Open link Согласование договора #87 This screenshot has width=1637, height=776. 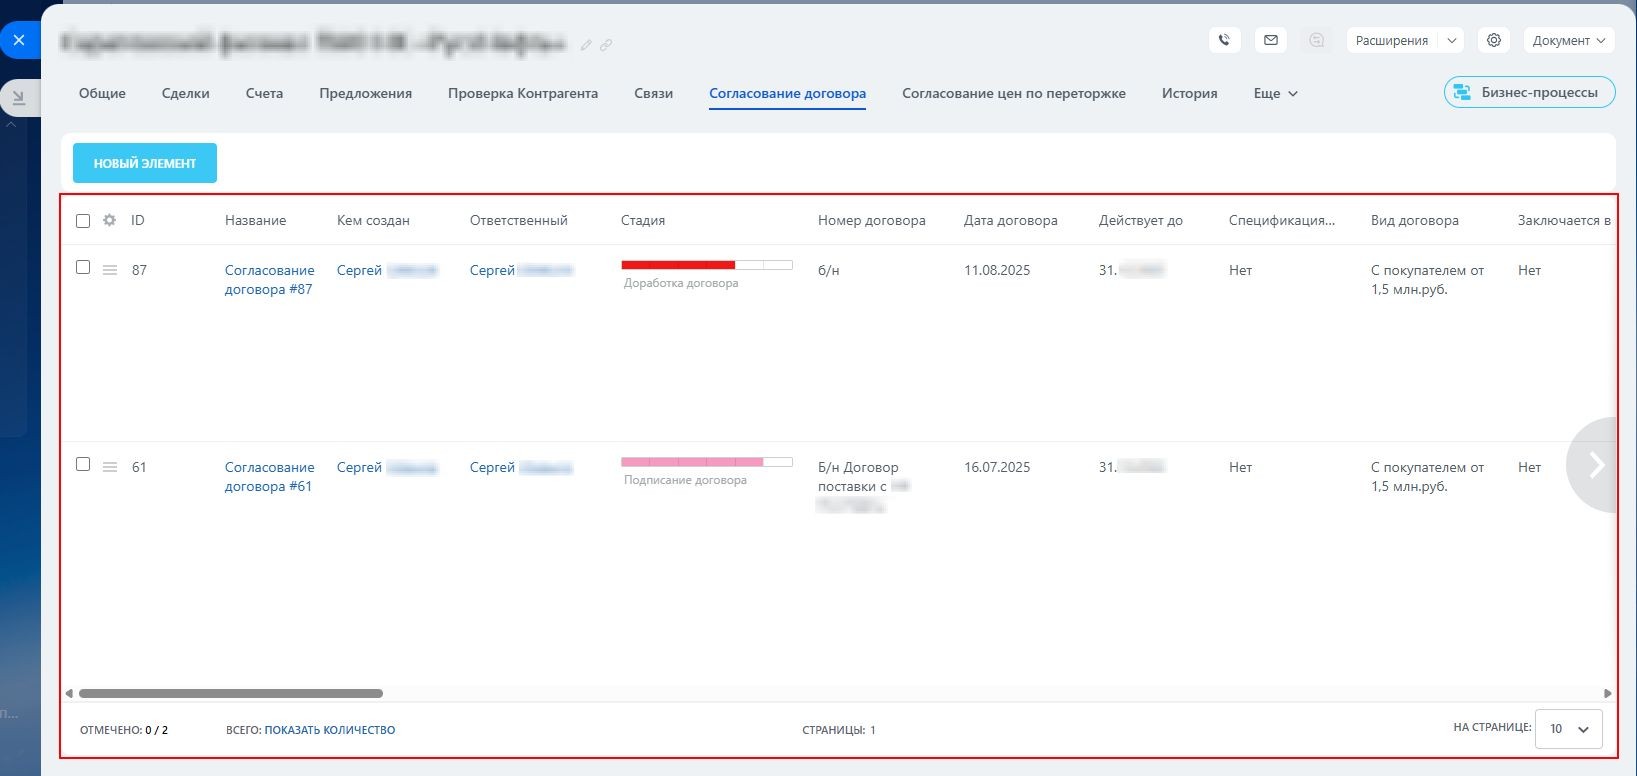(x=269, y=280)
